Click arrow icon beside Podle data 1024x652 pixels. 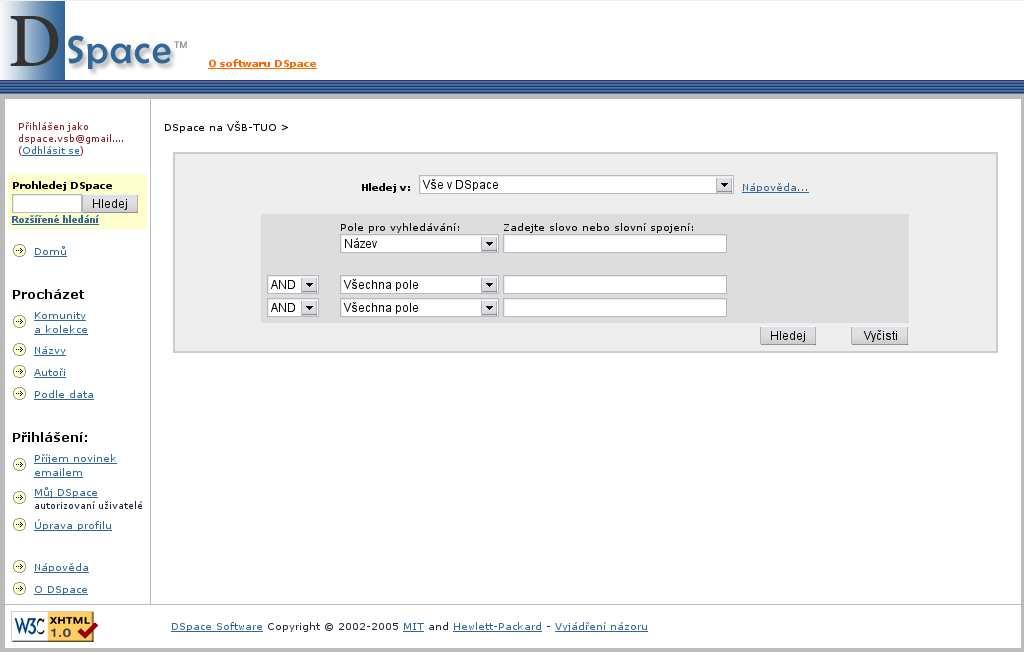click(x=20, y=393)
